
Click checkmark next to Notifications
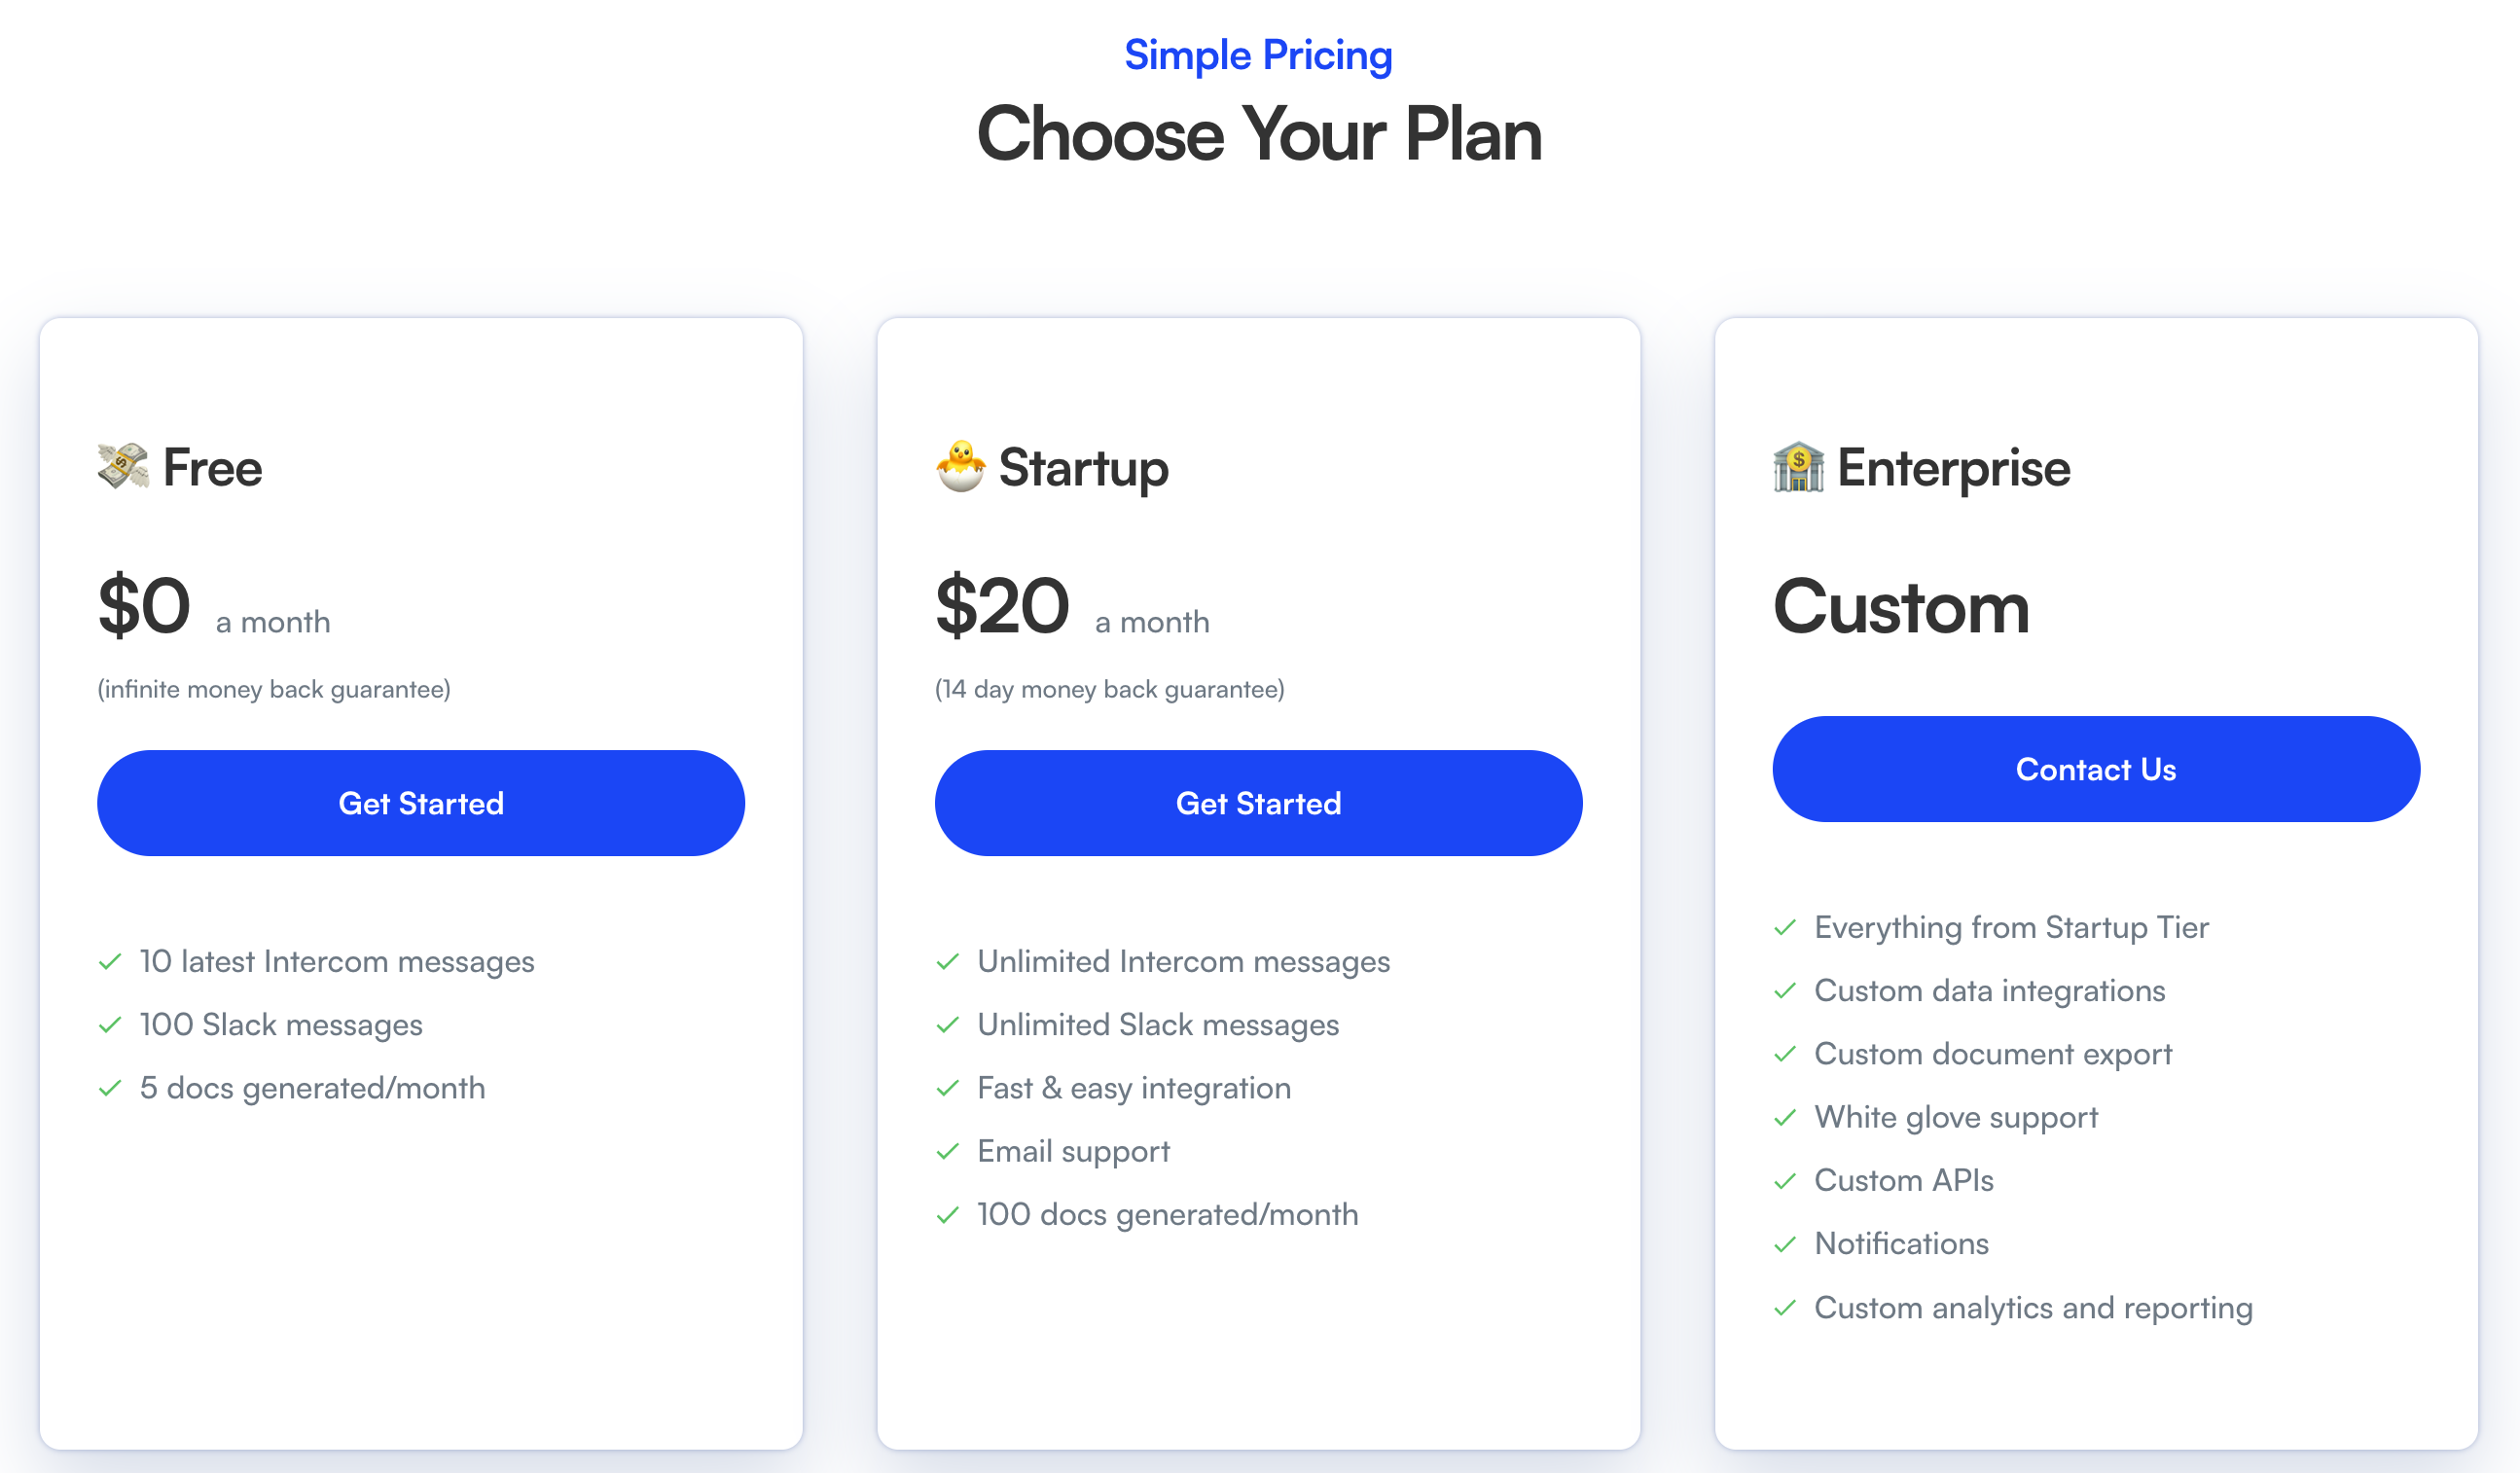point(1785,1244)
